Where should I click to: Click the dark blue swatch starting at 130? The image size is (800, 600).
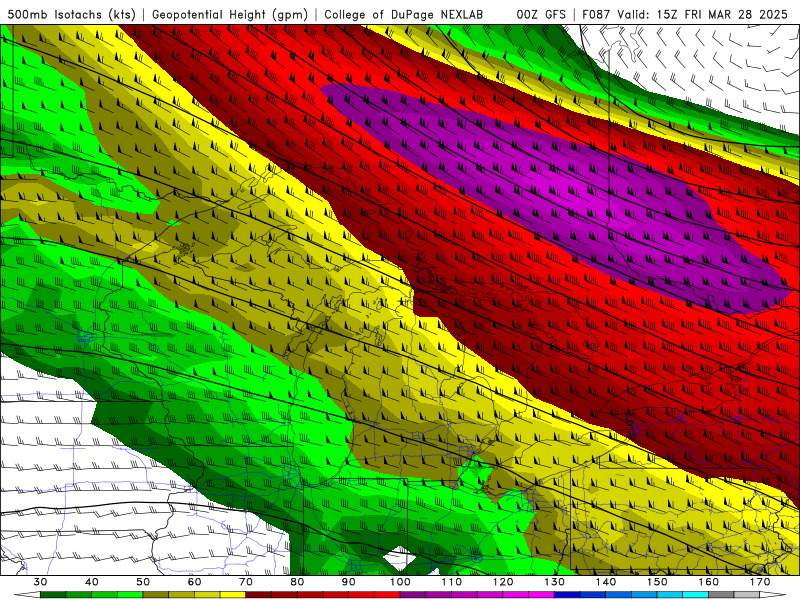click(x=567, y=595)
